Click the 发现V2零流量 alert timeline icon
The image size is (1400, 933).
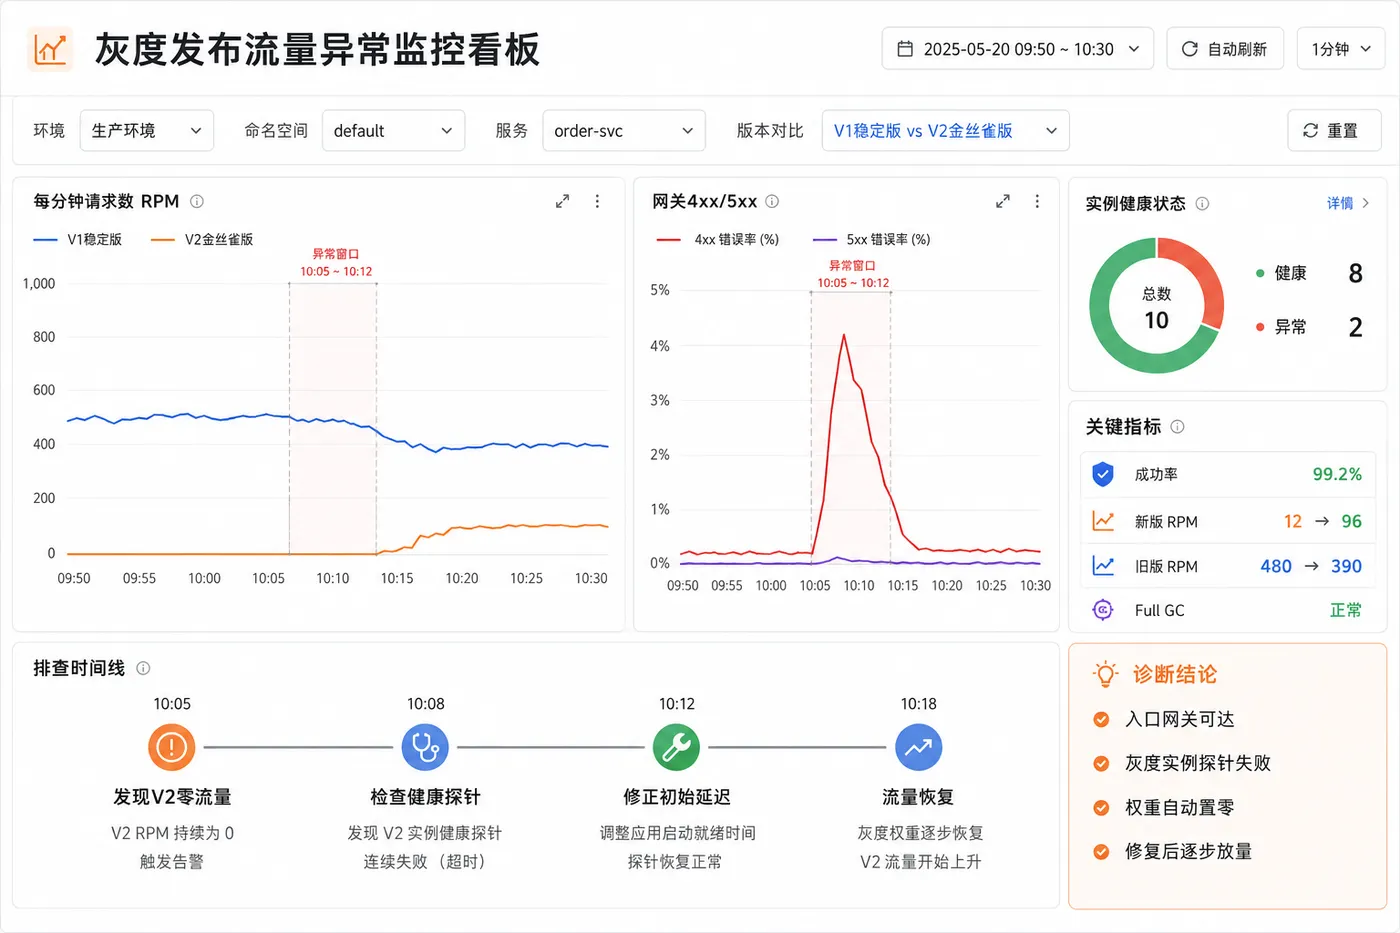point(172,747)
